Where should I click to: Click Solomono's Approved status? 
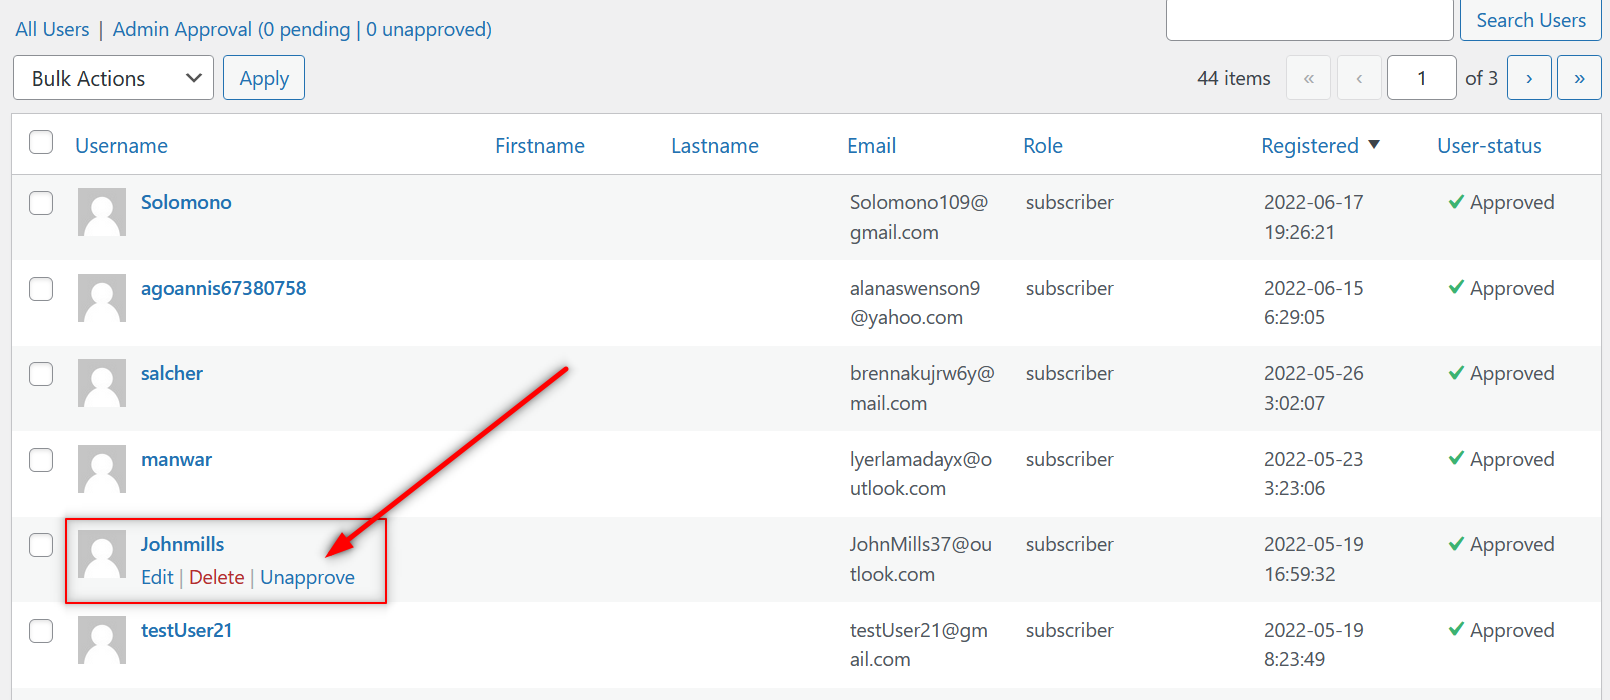[1501, 202]
